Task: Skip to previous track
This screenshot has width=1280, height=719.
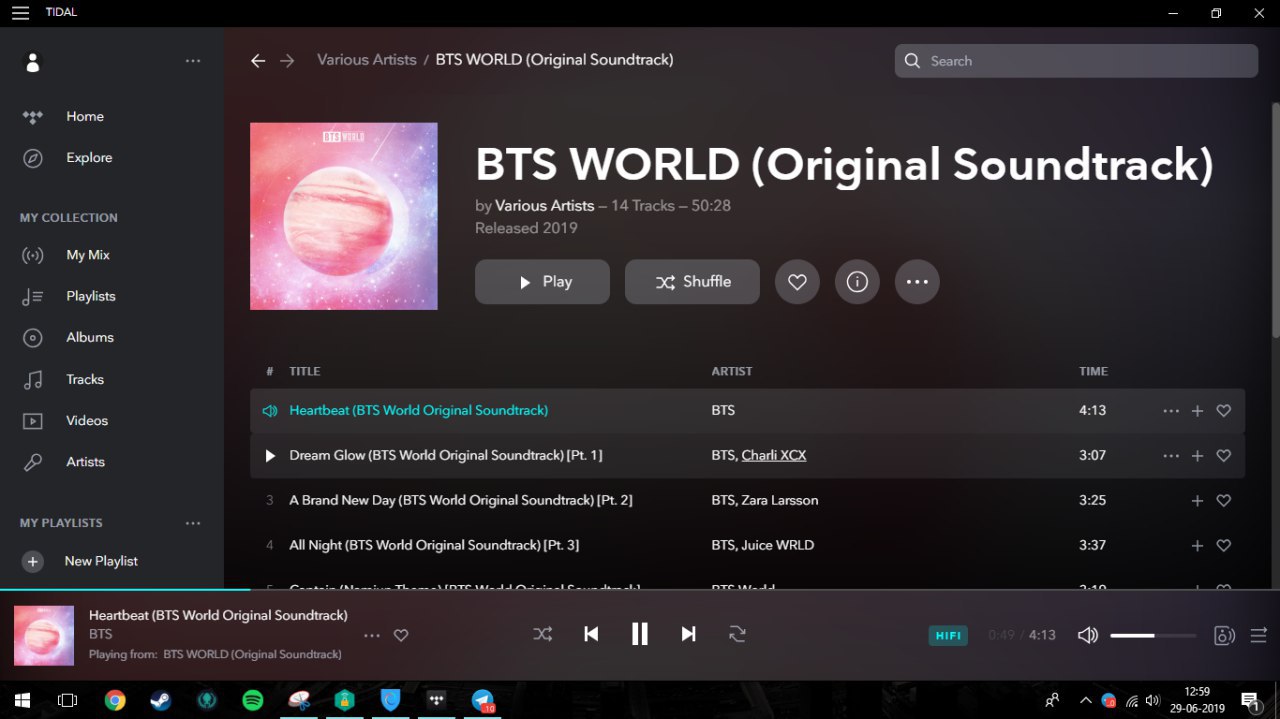Action: (591, 634)
